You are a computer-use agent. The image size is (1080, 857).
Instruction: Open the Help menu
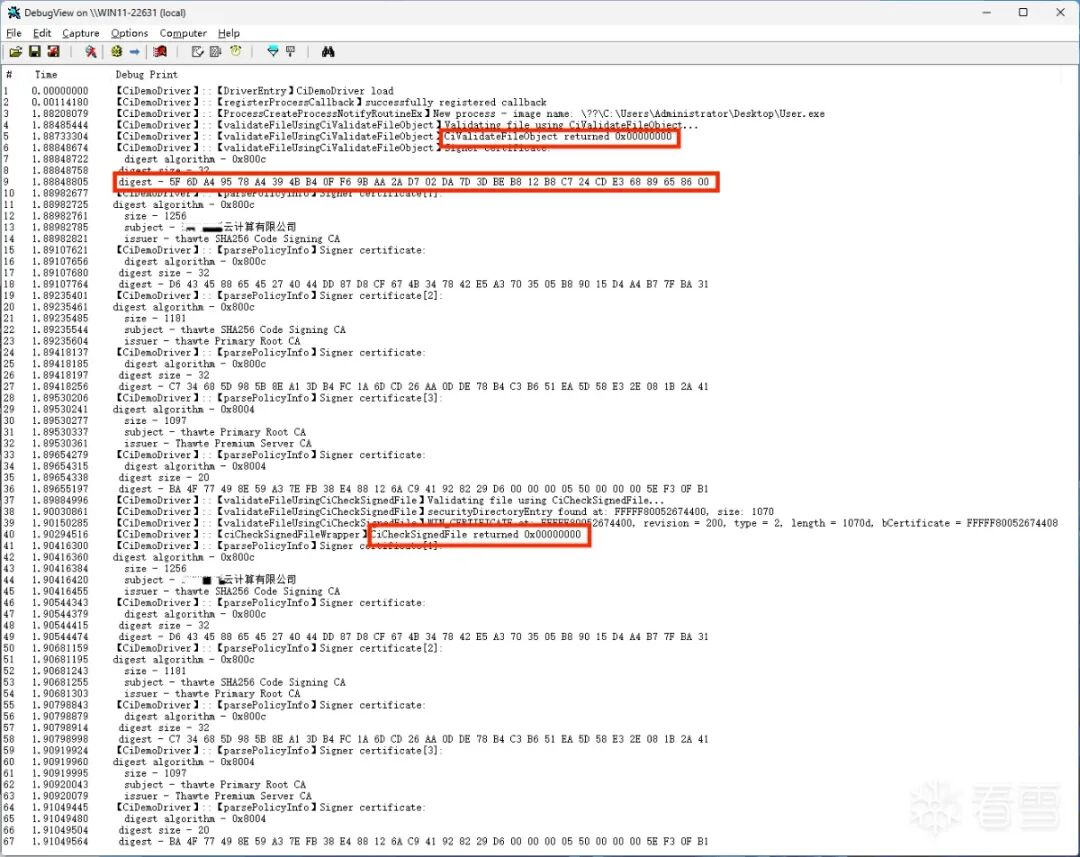[229, 33]
